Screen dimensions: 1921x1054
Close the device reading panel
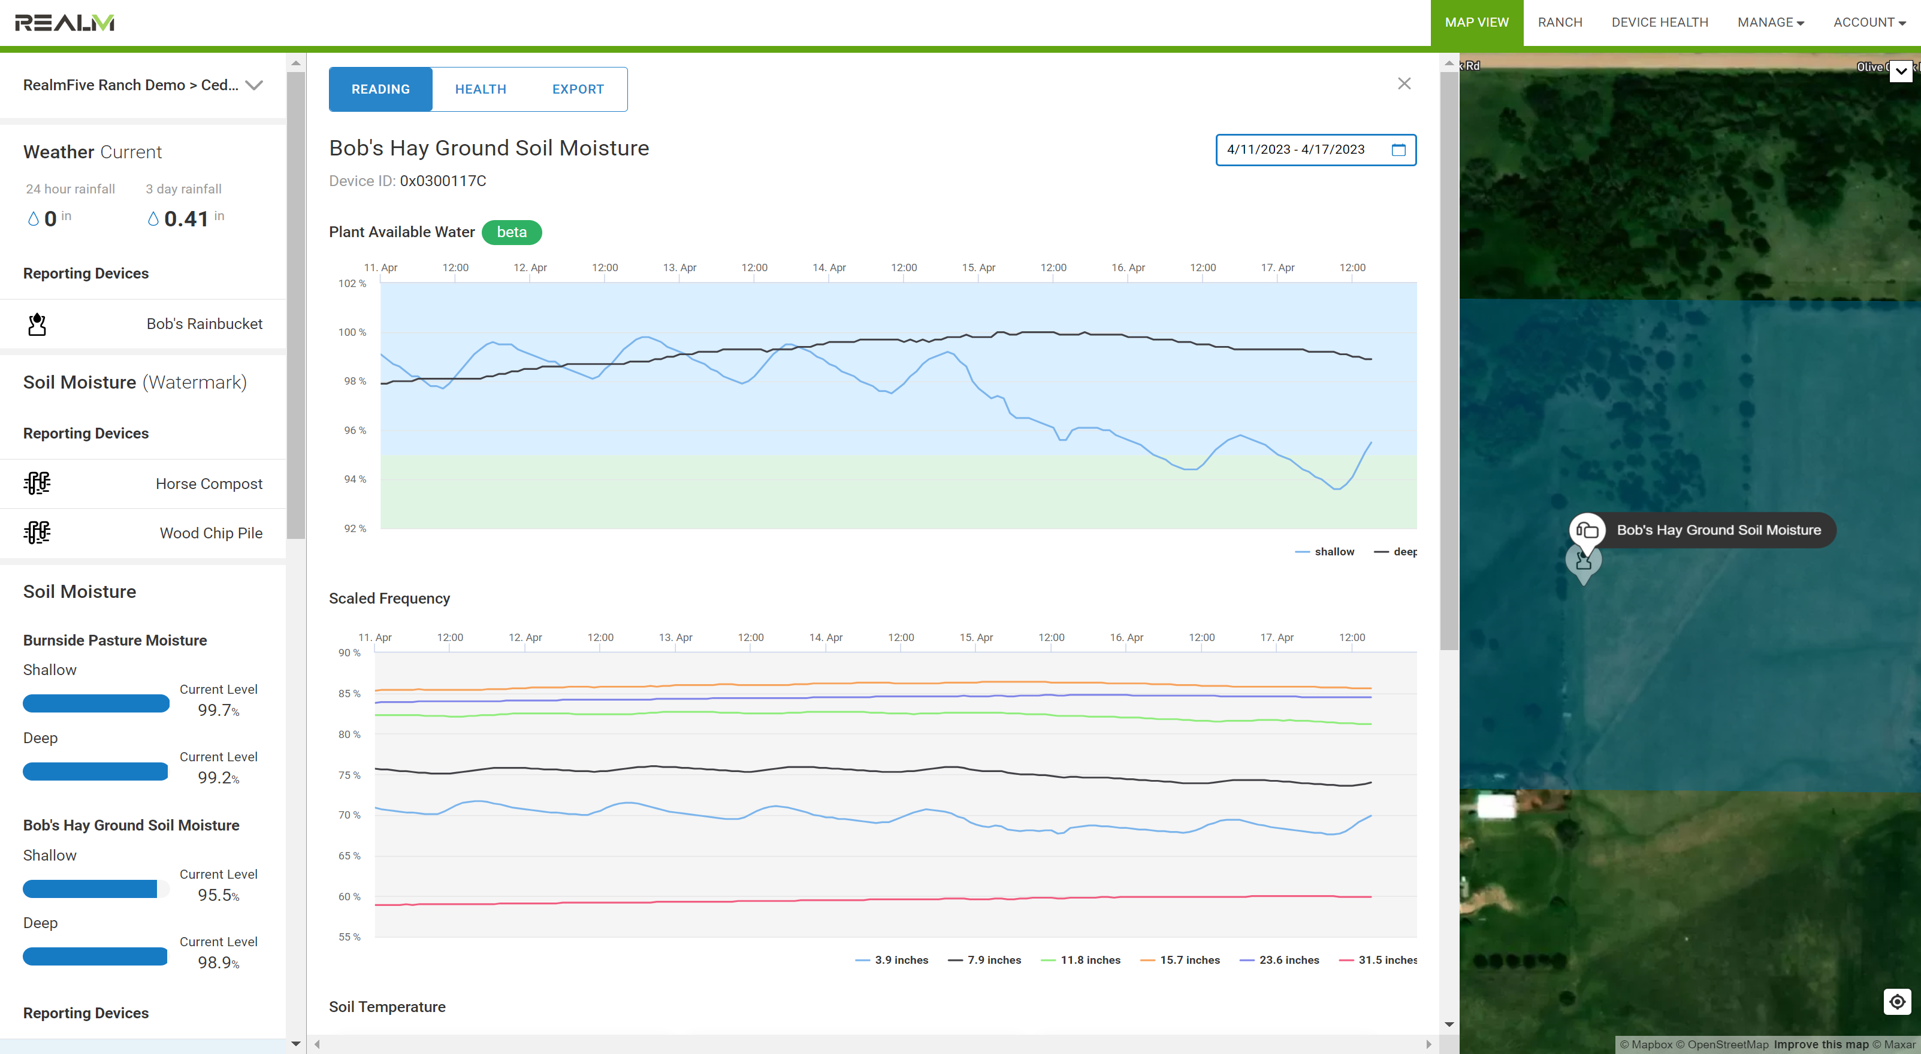[1404, 84]
